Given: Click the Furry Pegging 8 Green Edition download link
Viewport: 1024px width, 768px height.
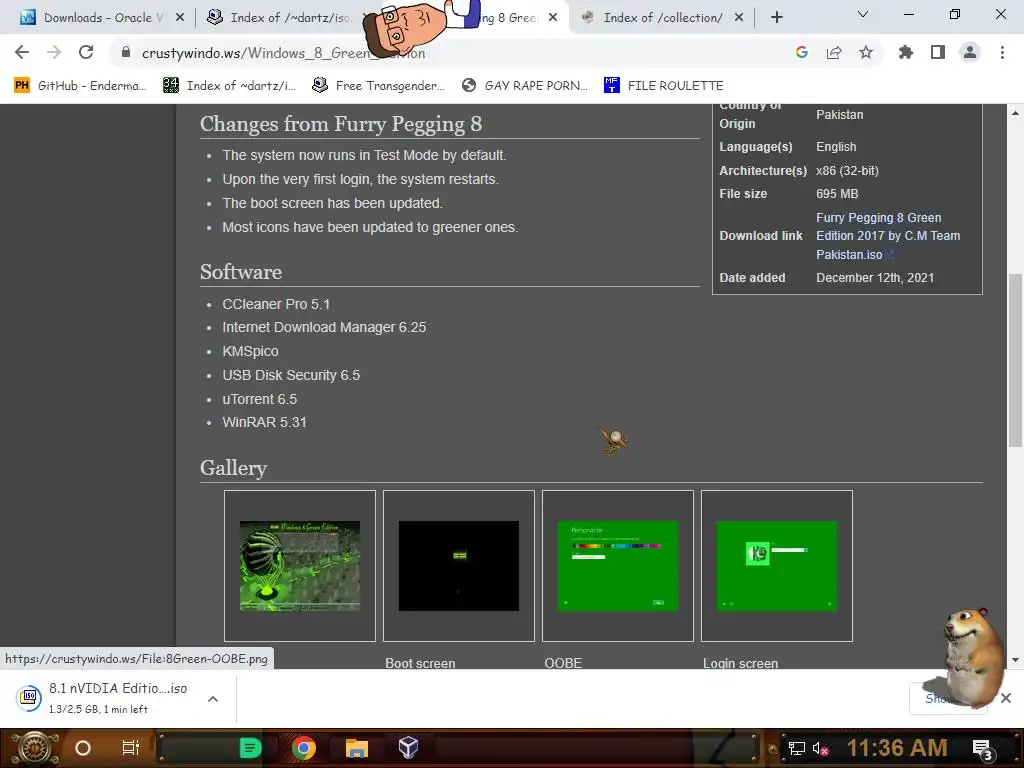Looking at the screenshot, I should point(888,236).
